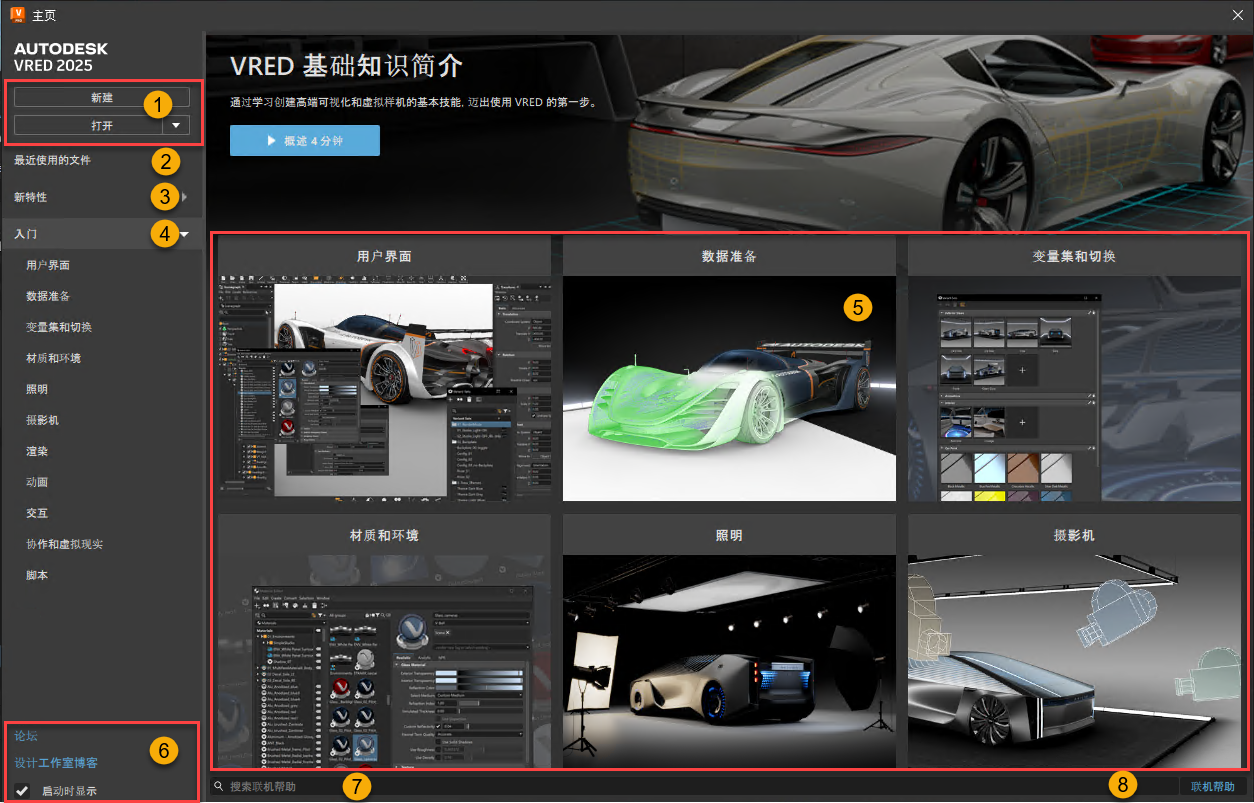This screenshot has height=803, width=1254.
Task: Select 数据准备 in the sidebar list
Action: (48, 296)
